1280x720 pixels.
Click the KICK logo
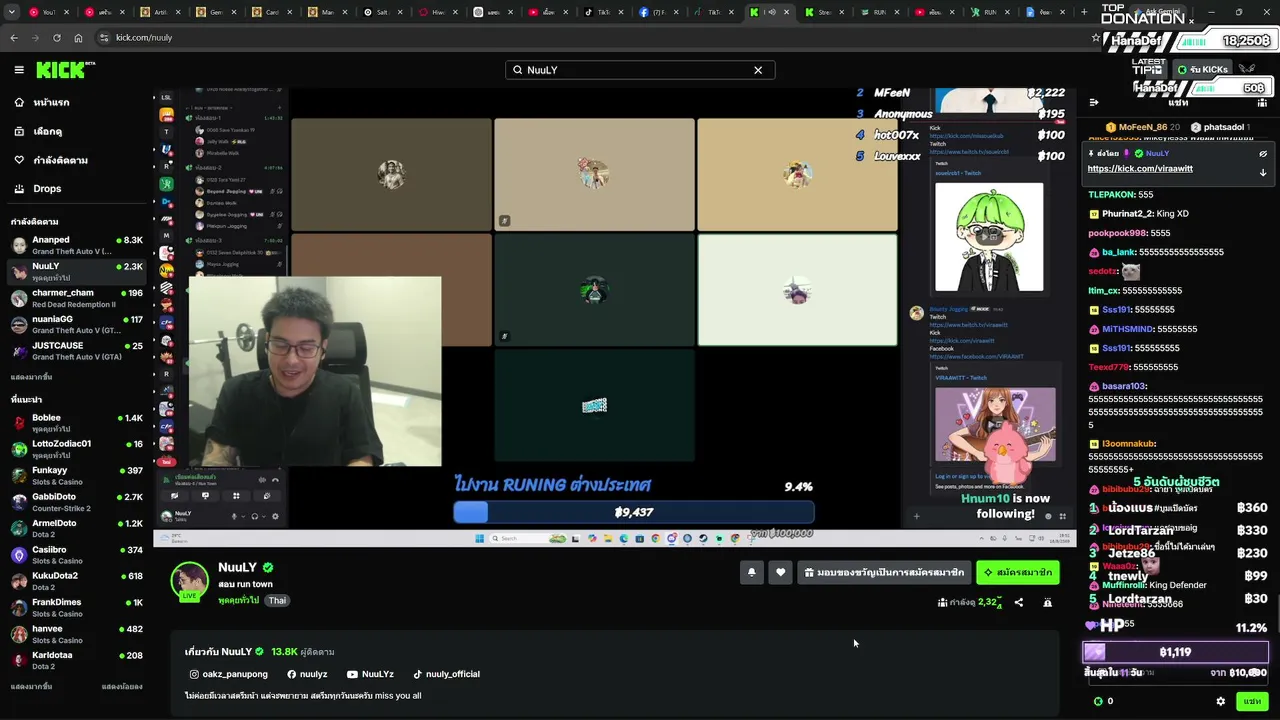(65, 70)
